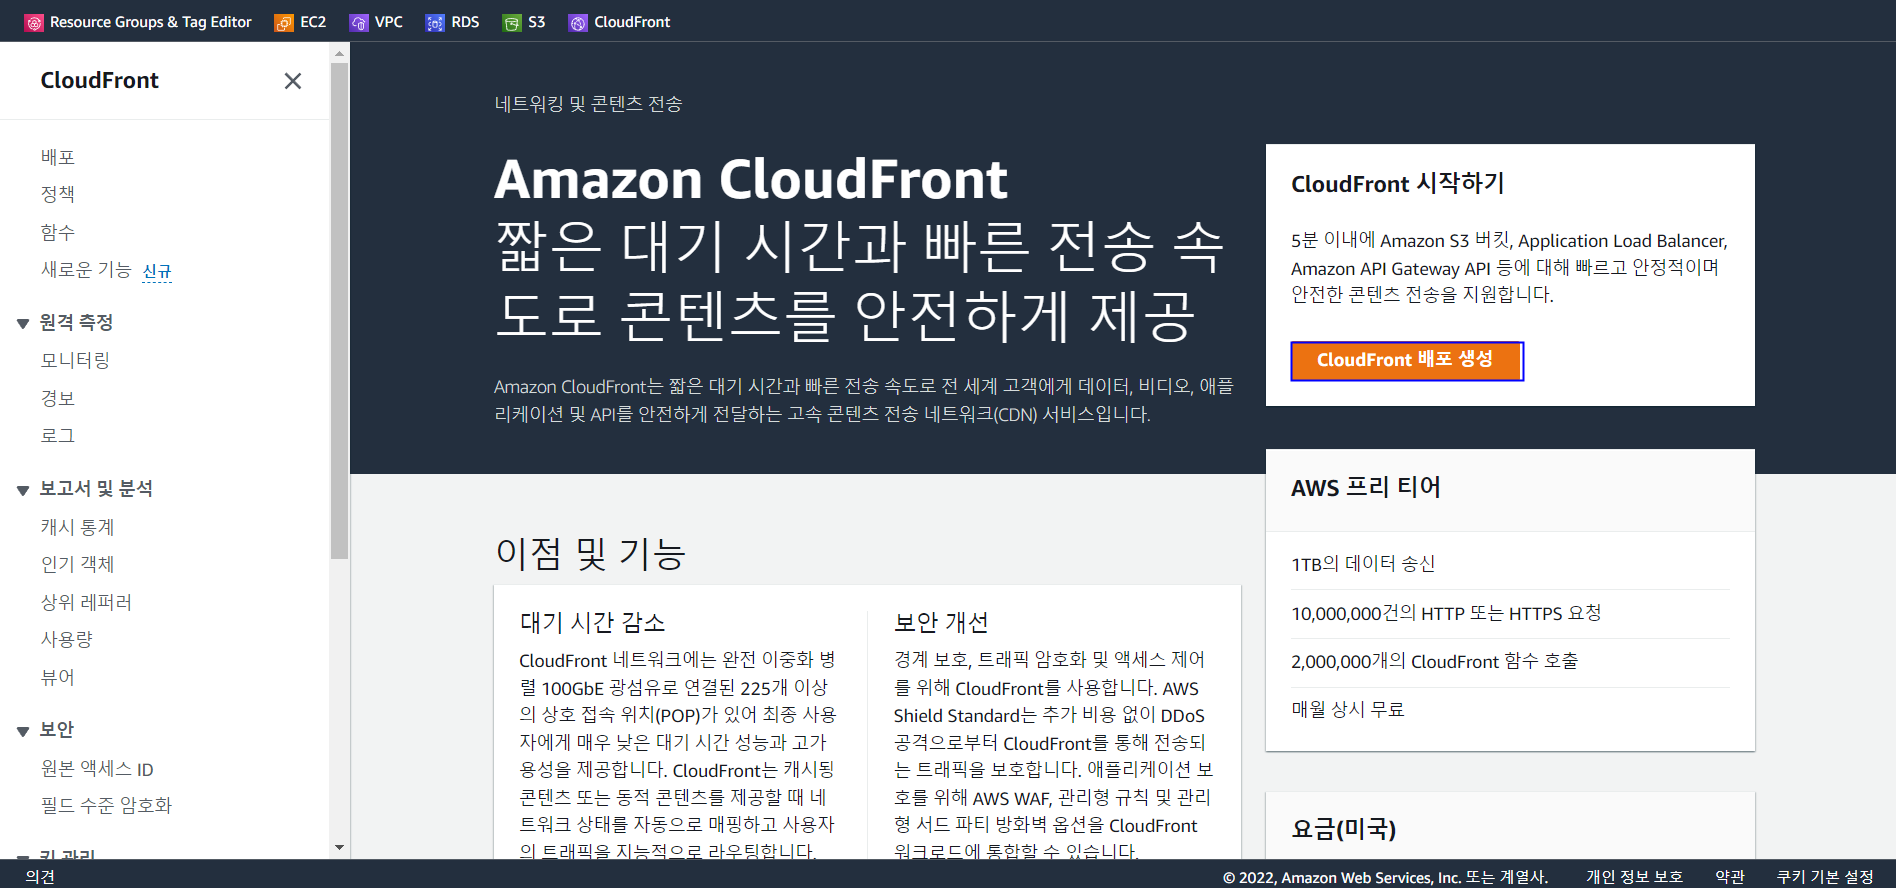Close the CloudFront side navigation panel
1896x888 pixels.
pyautogui.click(x=293, y=81)
